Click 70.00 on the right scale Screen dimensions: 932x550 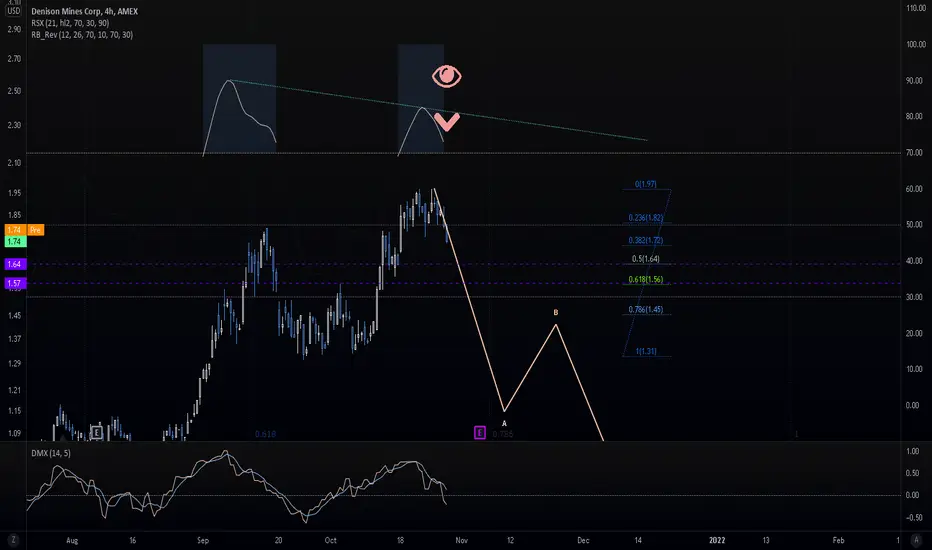(x=914, y=153)
